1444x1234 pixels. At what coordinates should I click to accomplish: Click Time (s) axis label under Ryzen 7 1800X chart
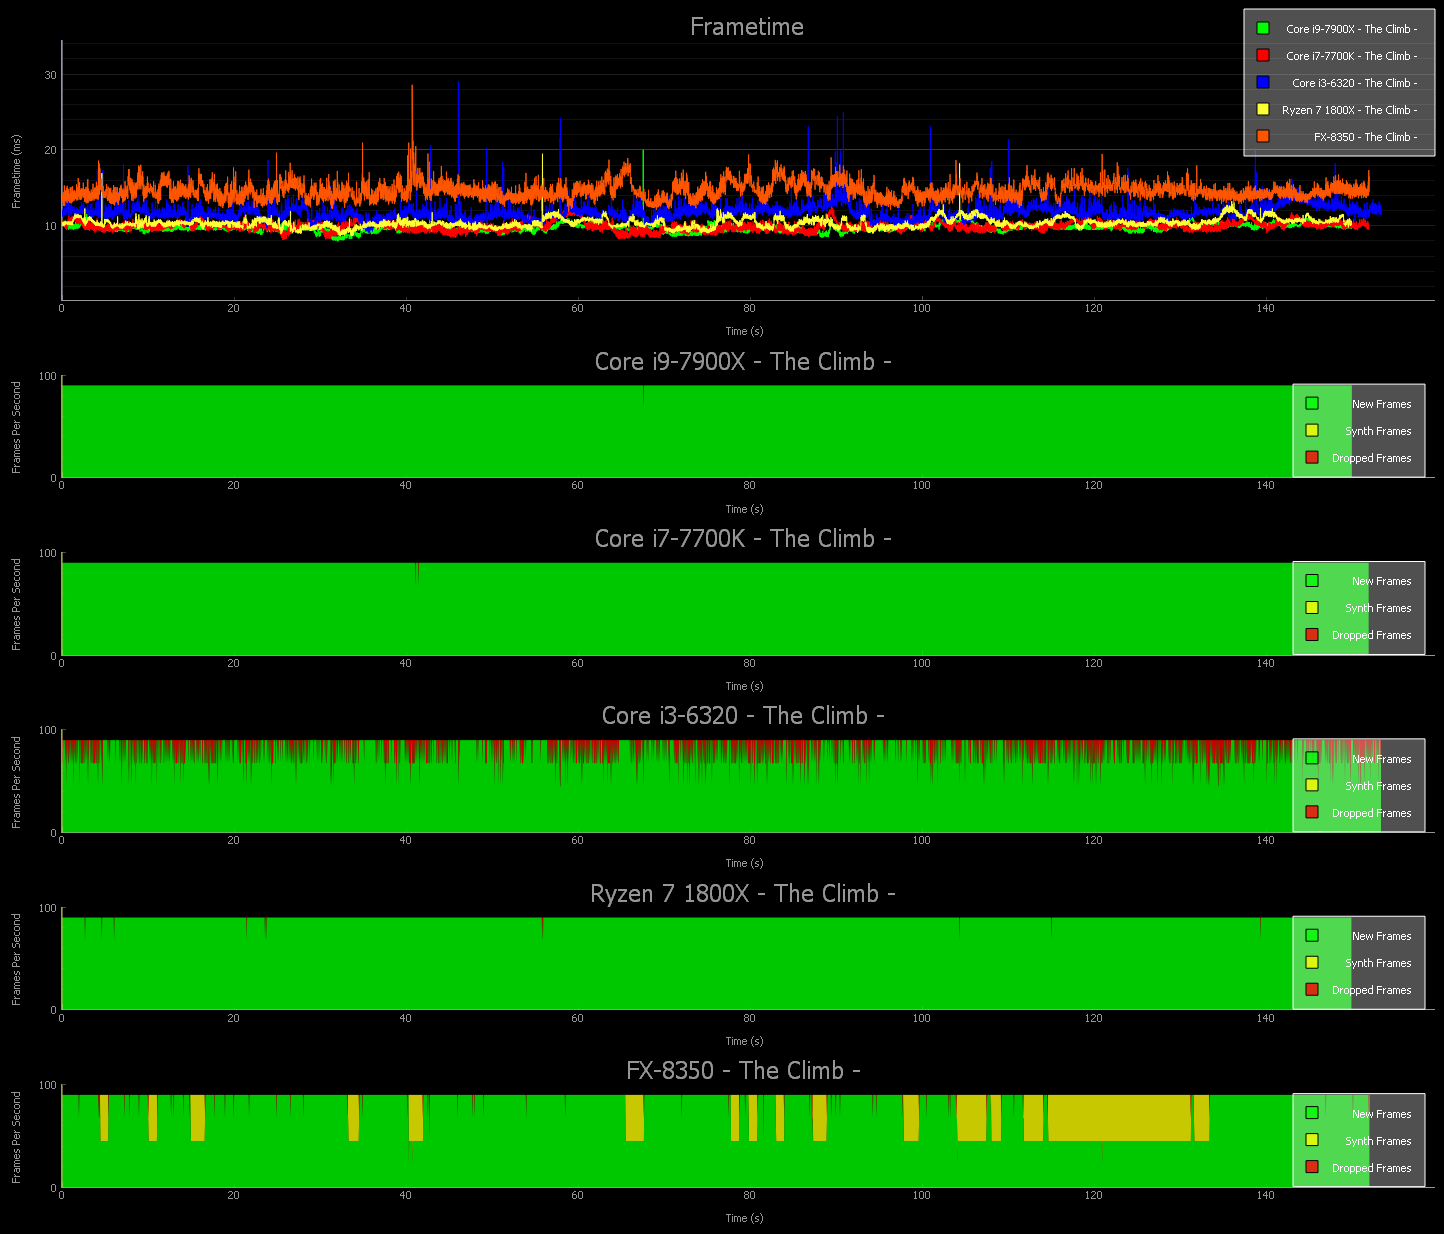click(744, 1041)
